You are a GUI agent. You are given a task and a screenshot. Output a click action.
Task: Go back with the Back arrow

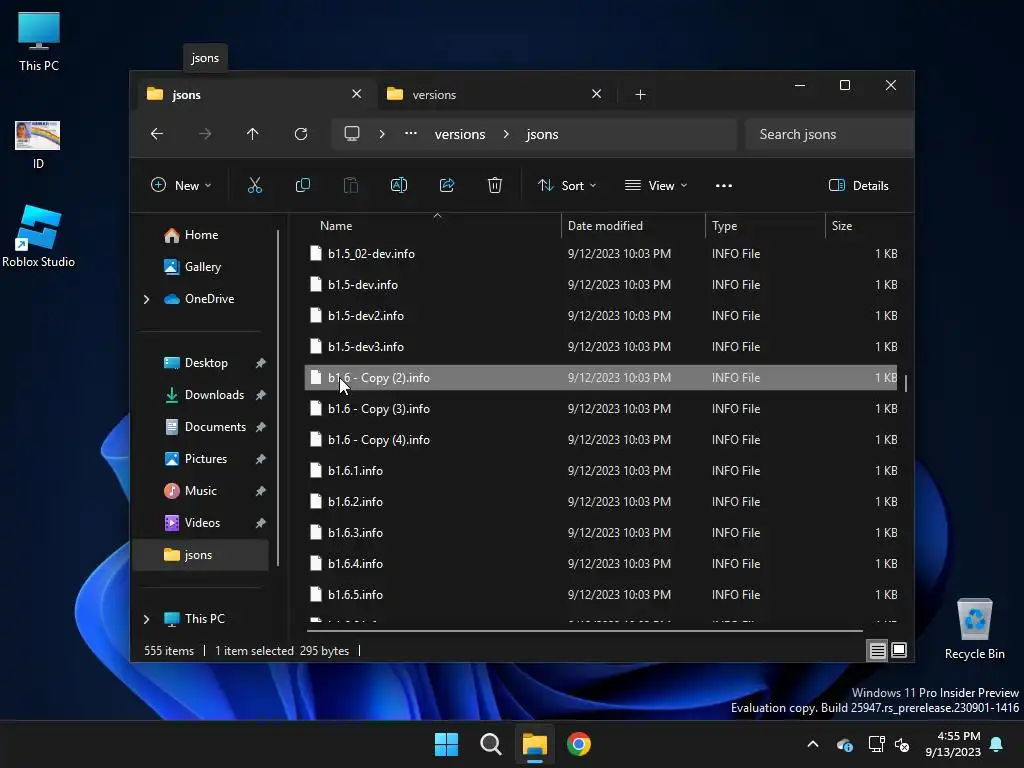157,134
